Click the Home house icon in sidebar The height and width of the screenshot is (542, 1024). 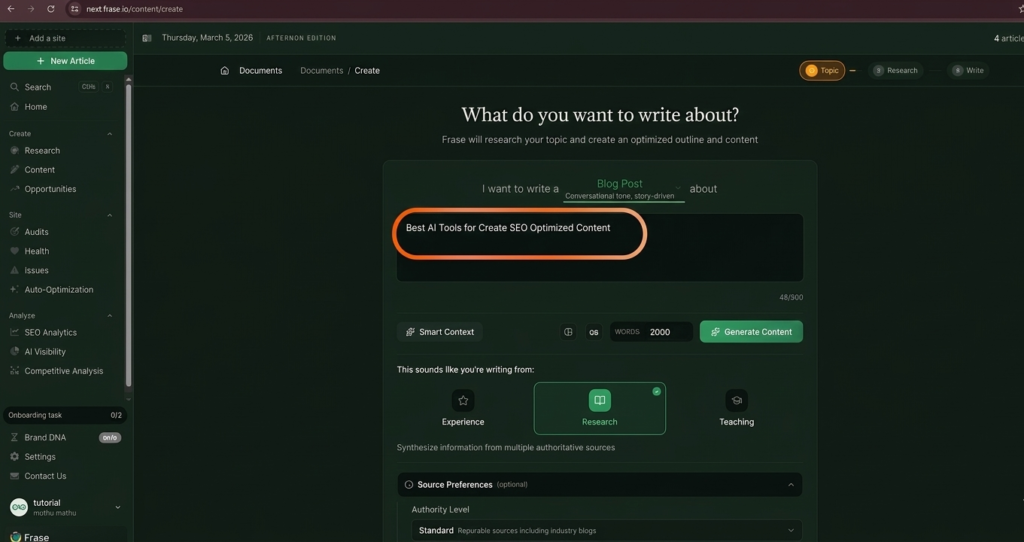tap(14, 106)
